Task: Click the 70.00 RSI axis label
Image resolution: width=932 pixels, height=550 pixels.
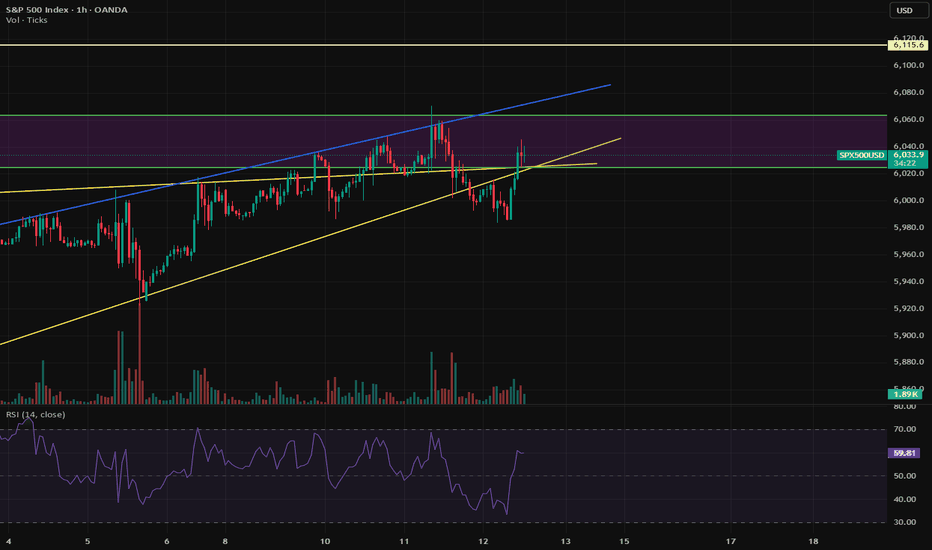Action: [x=905, y=429]
